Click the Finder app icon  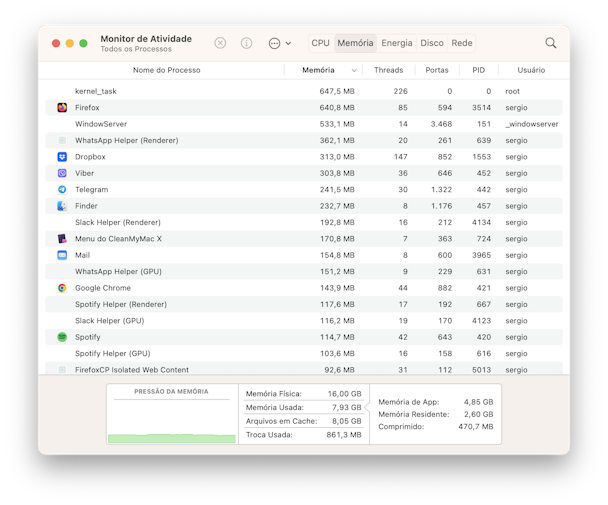click(x=62, y=206)
